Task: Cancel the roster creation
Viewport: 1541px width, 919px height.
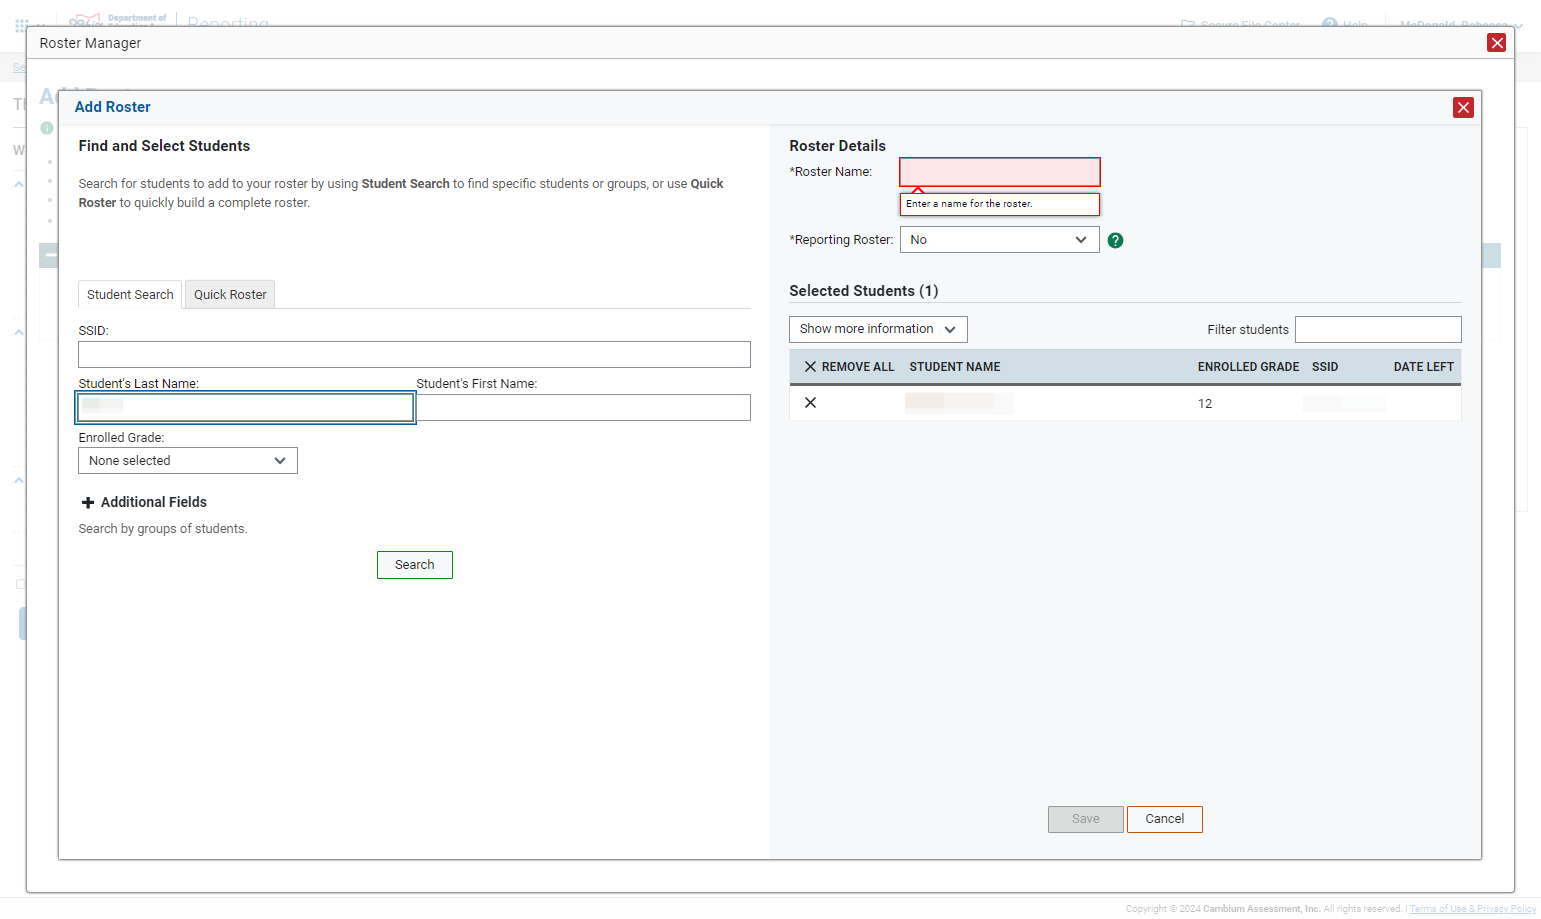Action: (x=1165, y=819)
